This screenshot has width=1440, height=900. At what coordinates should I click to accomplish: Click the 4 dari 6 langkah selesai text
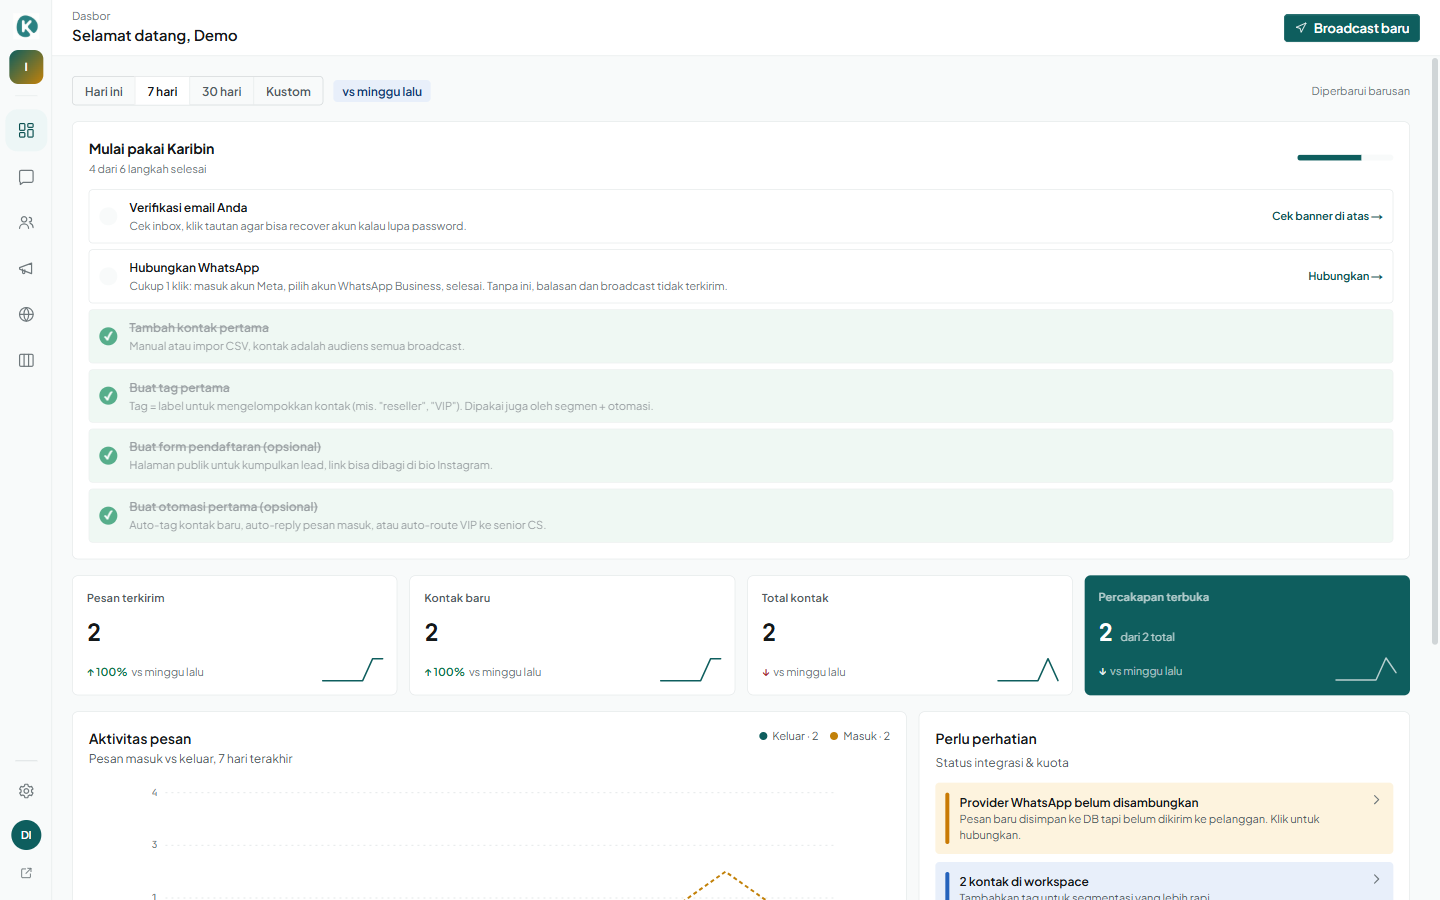tap(148, 169)
